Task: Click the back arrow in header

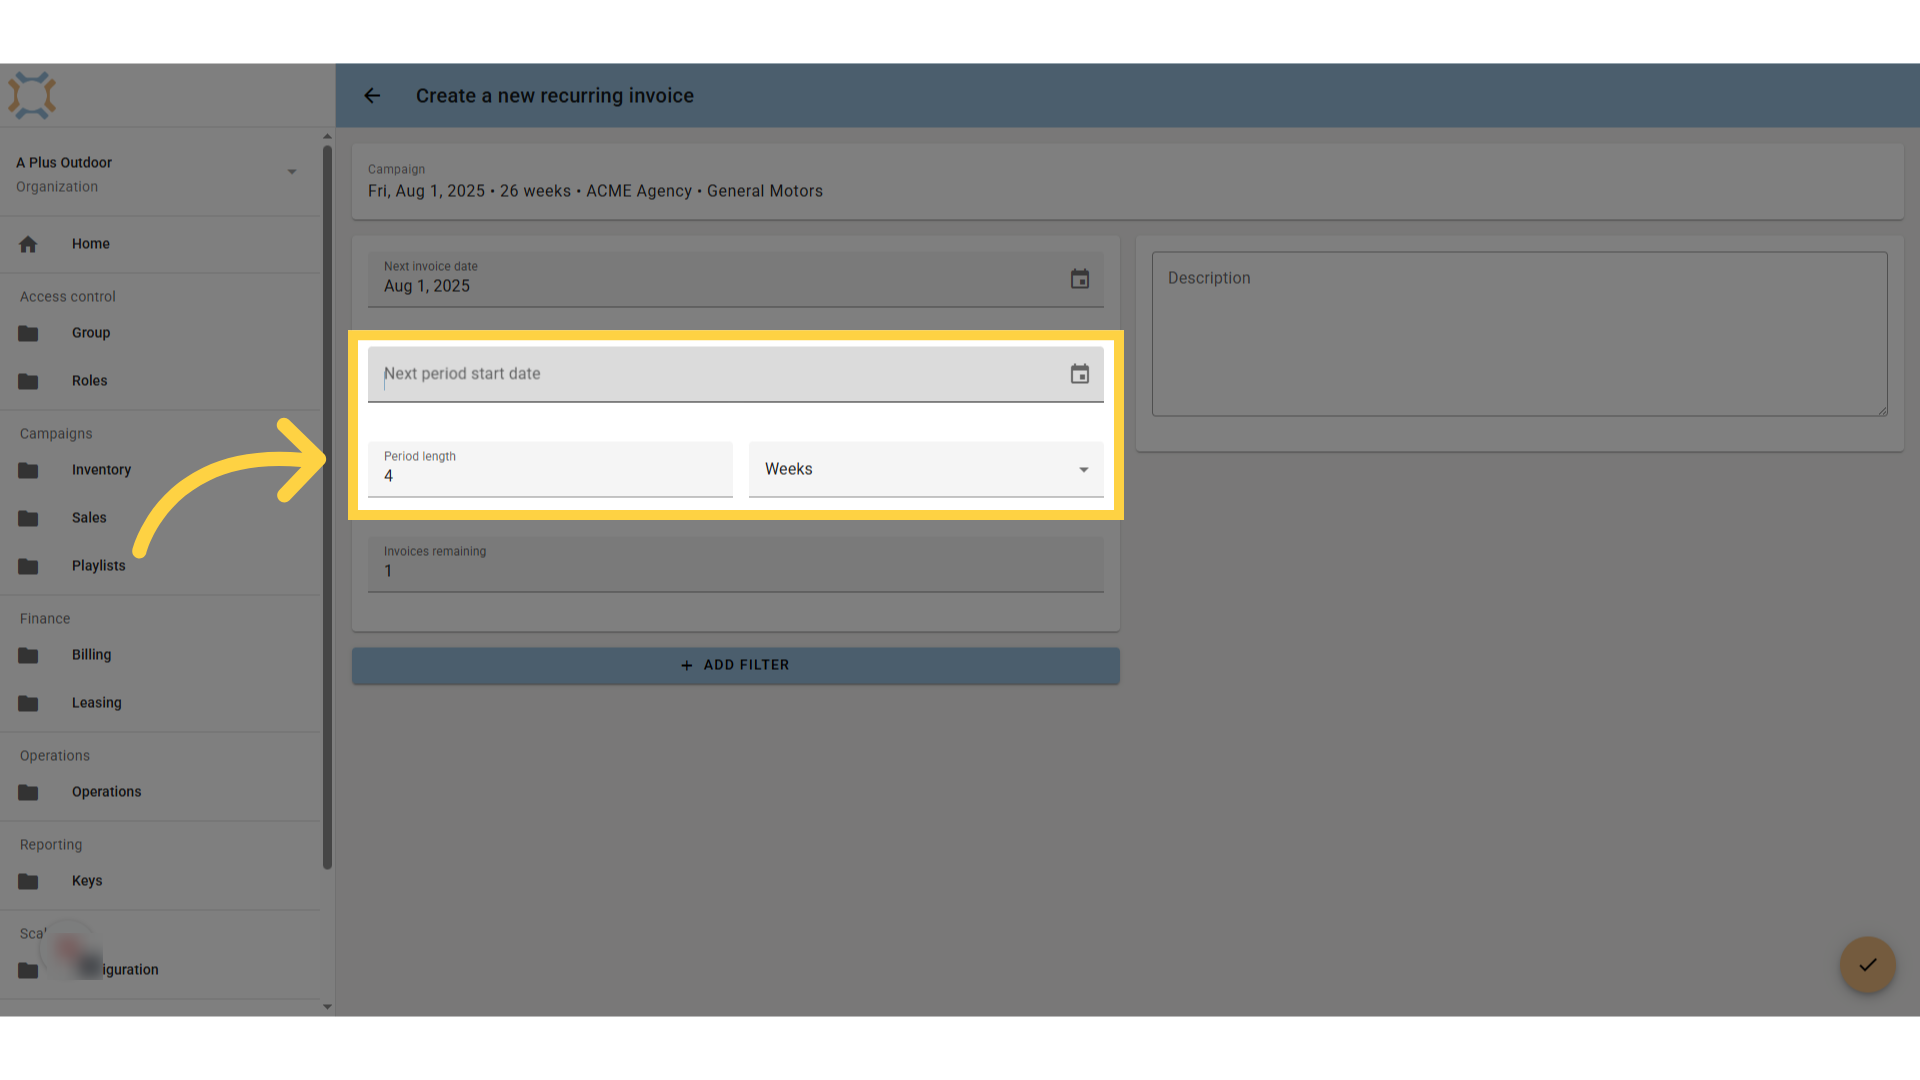Action: click(372, 96)
